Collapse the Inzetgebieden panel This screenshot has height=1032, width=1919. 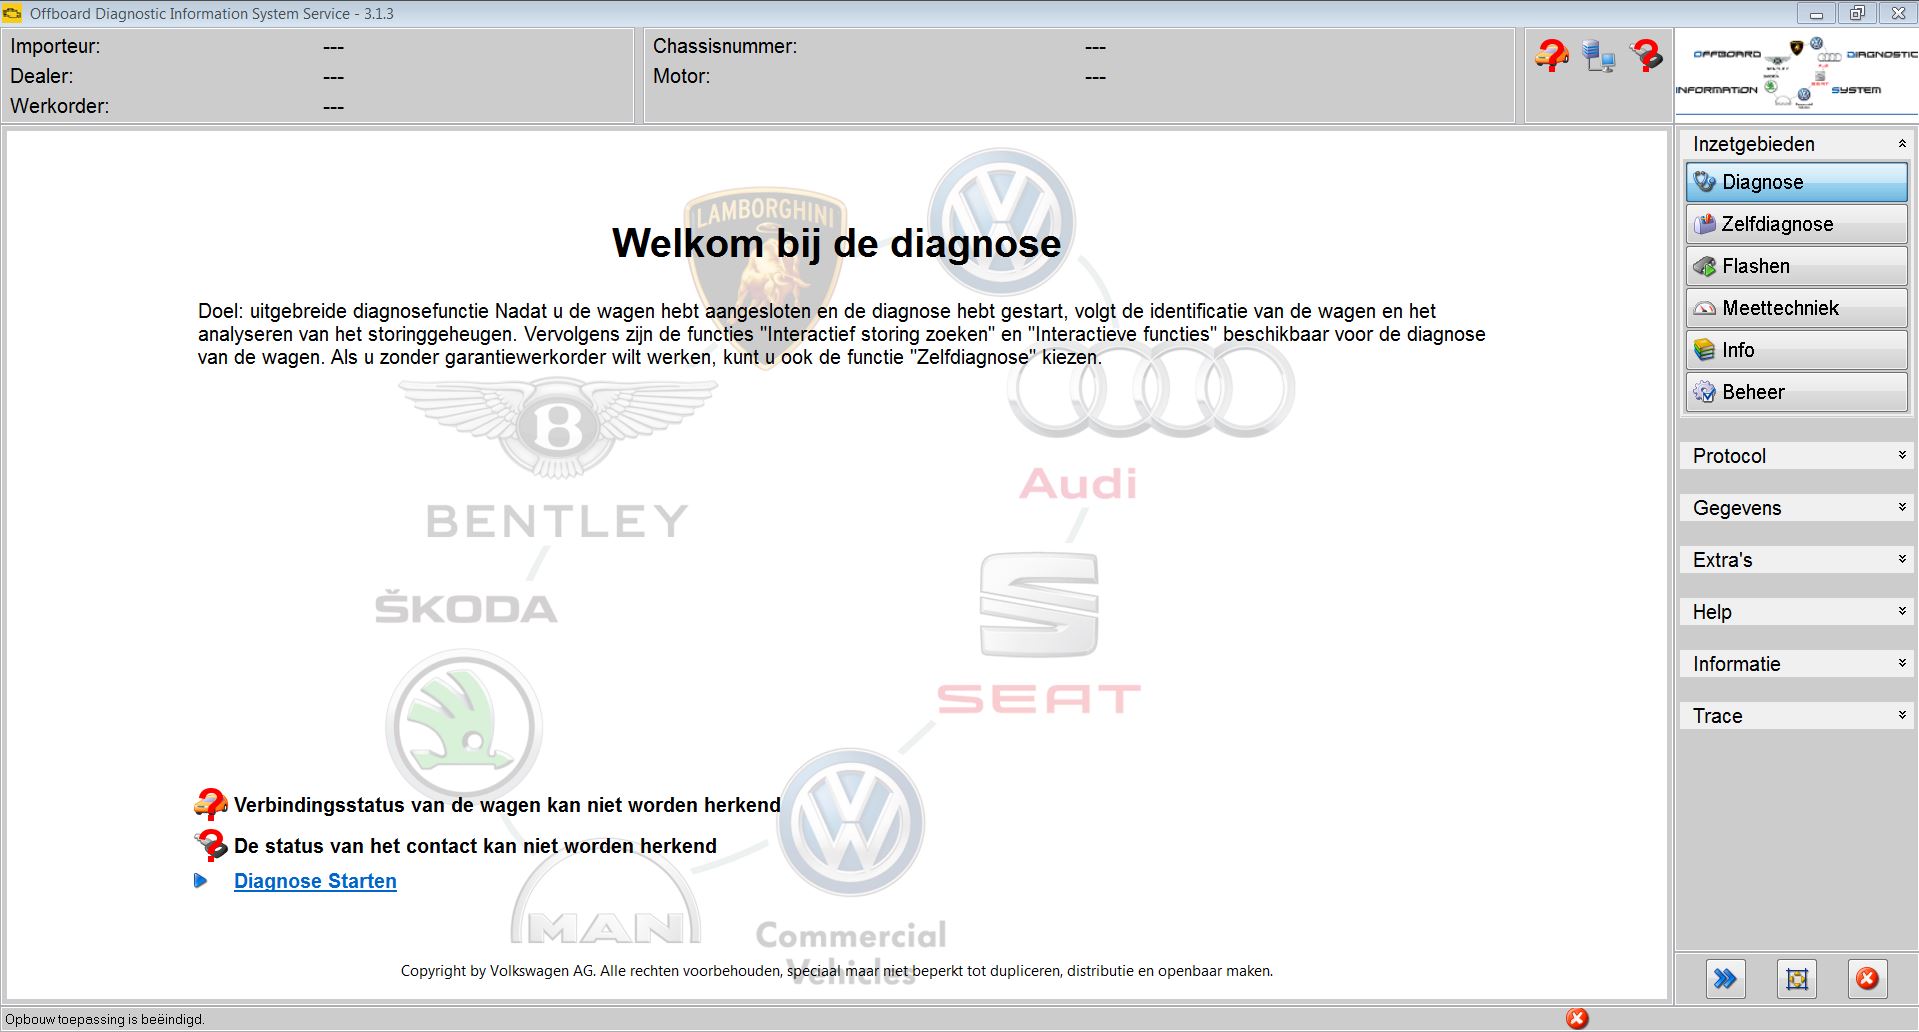tap(1901, 144)
